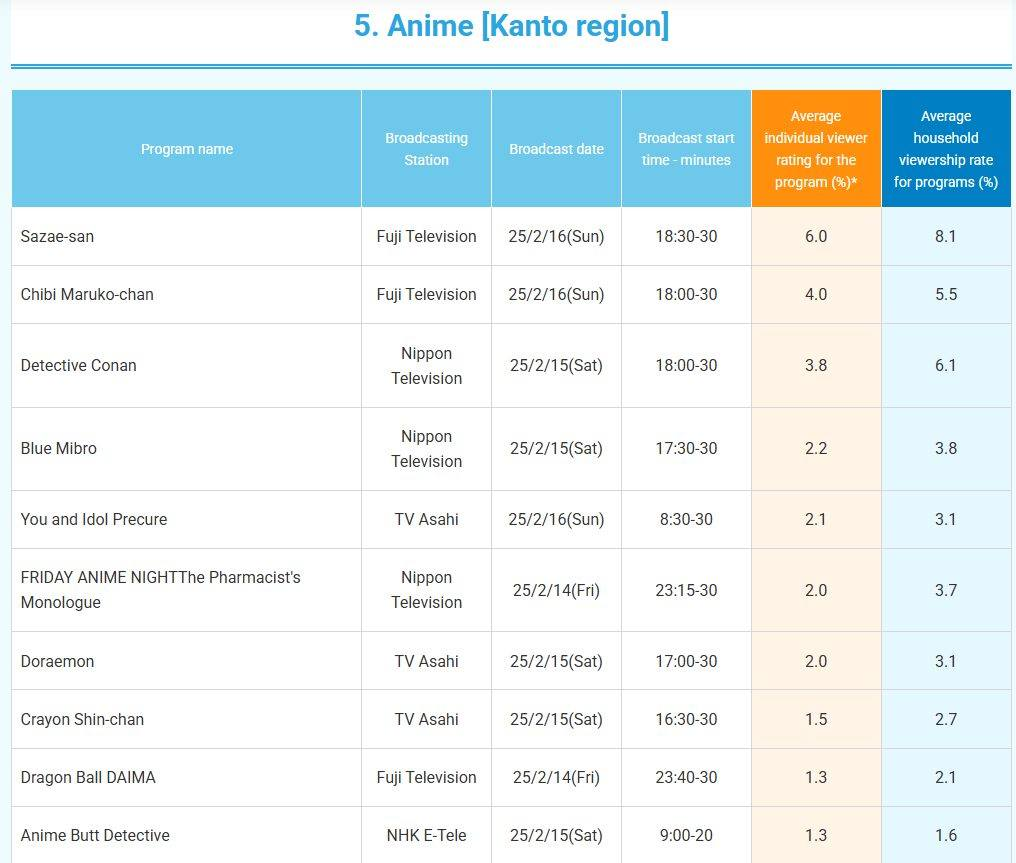This screenshot has height=863, width=1016.
Task: Click start time '16:30-30' for Crayon Shin-chan
Action: tap(686, 720)
